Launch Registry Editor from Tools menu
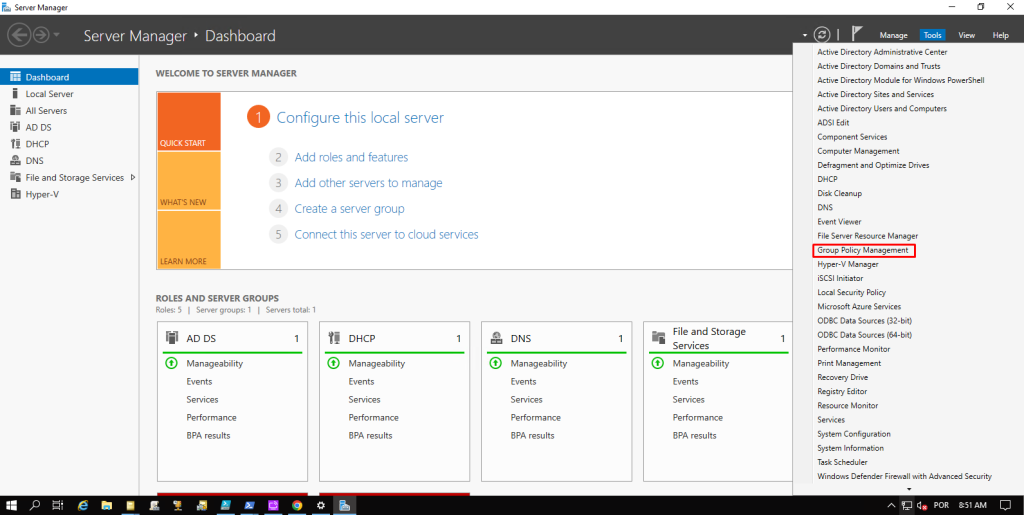 click(x=842, y=392)
